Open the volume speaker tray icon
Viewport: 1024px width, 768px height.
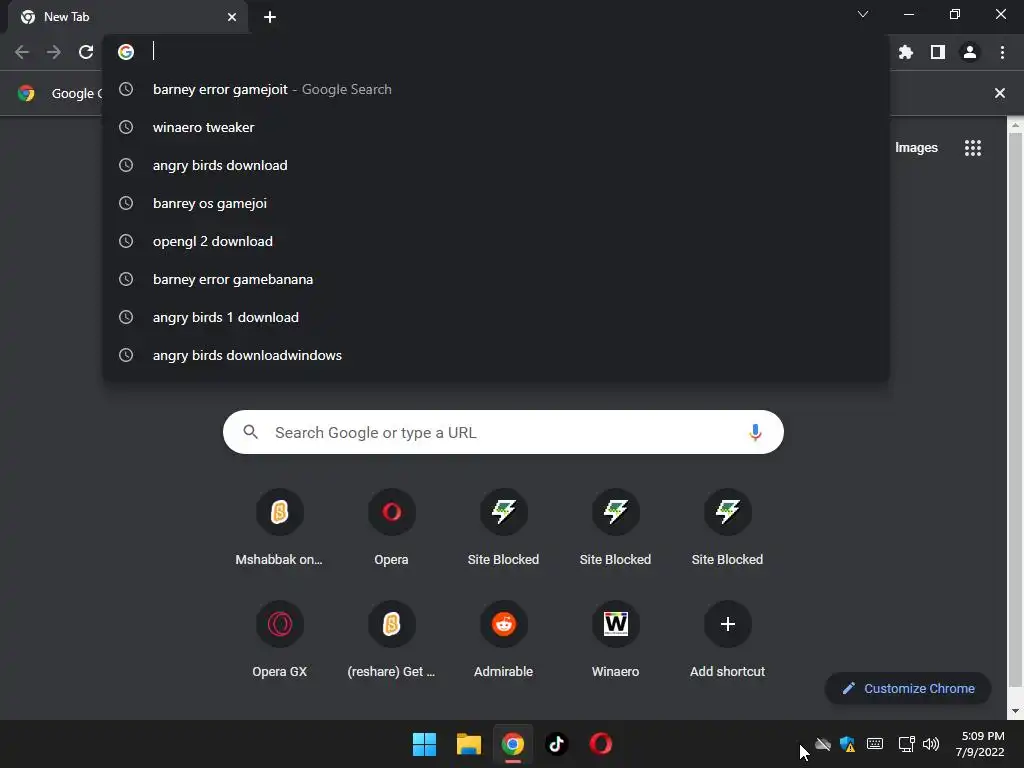[931, 744]
